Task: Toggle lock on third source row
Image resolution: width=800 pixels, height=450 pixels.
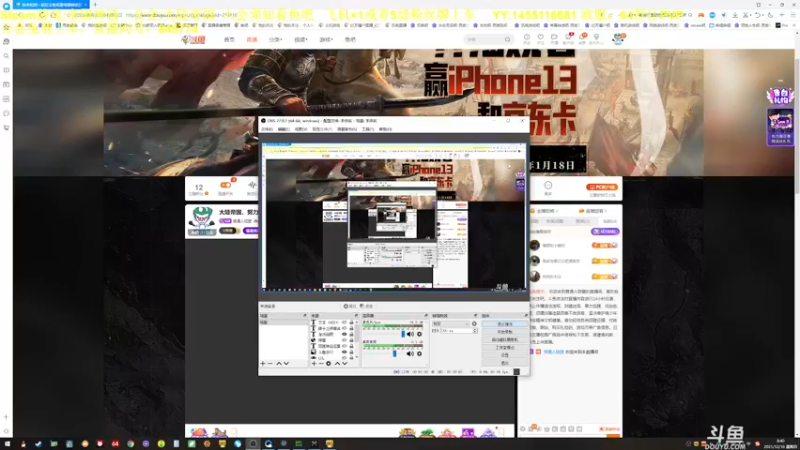Action: click(351, 335)
